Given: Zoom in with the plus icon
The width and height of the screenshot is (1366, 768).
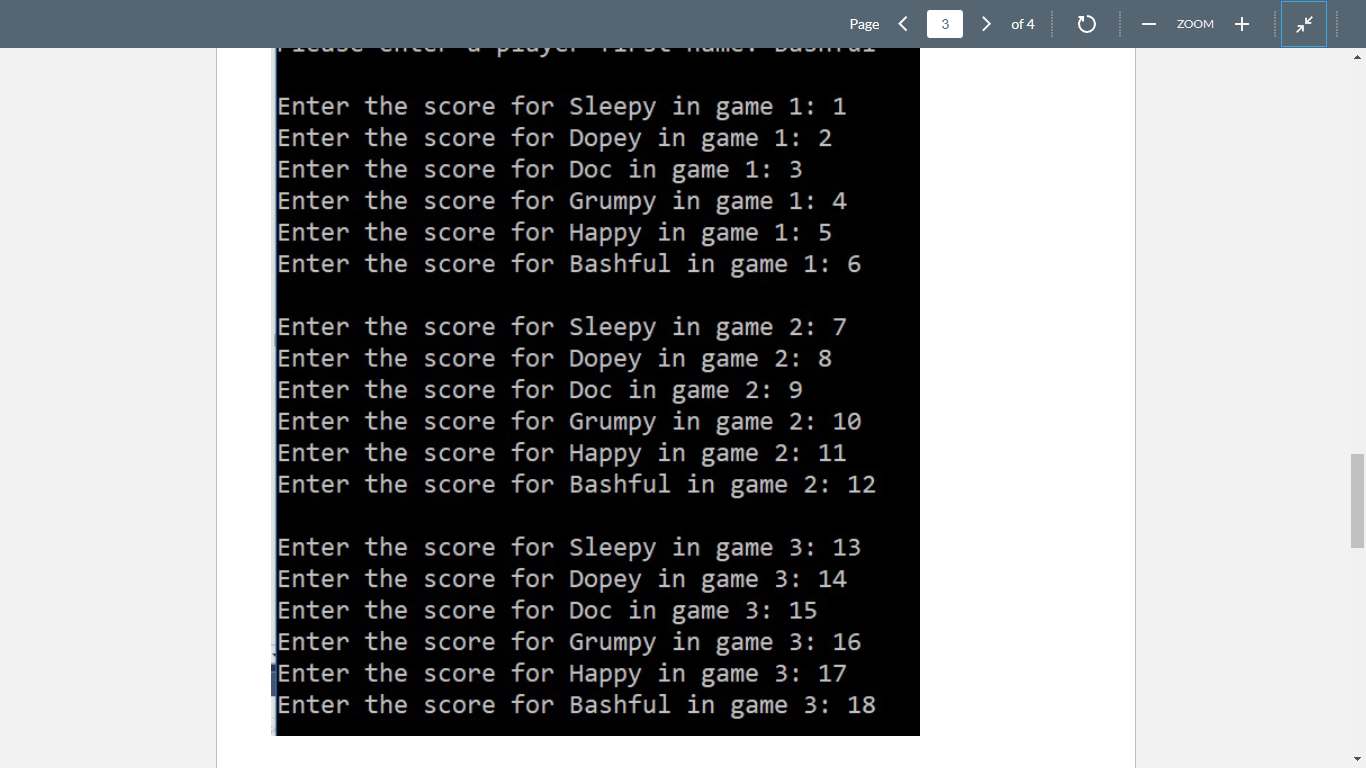Looking at the screenshot, I should [1241, 23].
